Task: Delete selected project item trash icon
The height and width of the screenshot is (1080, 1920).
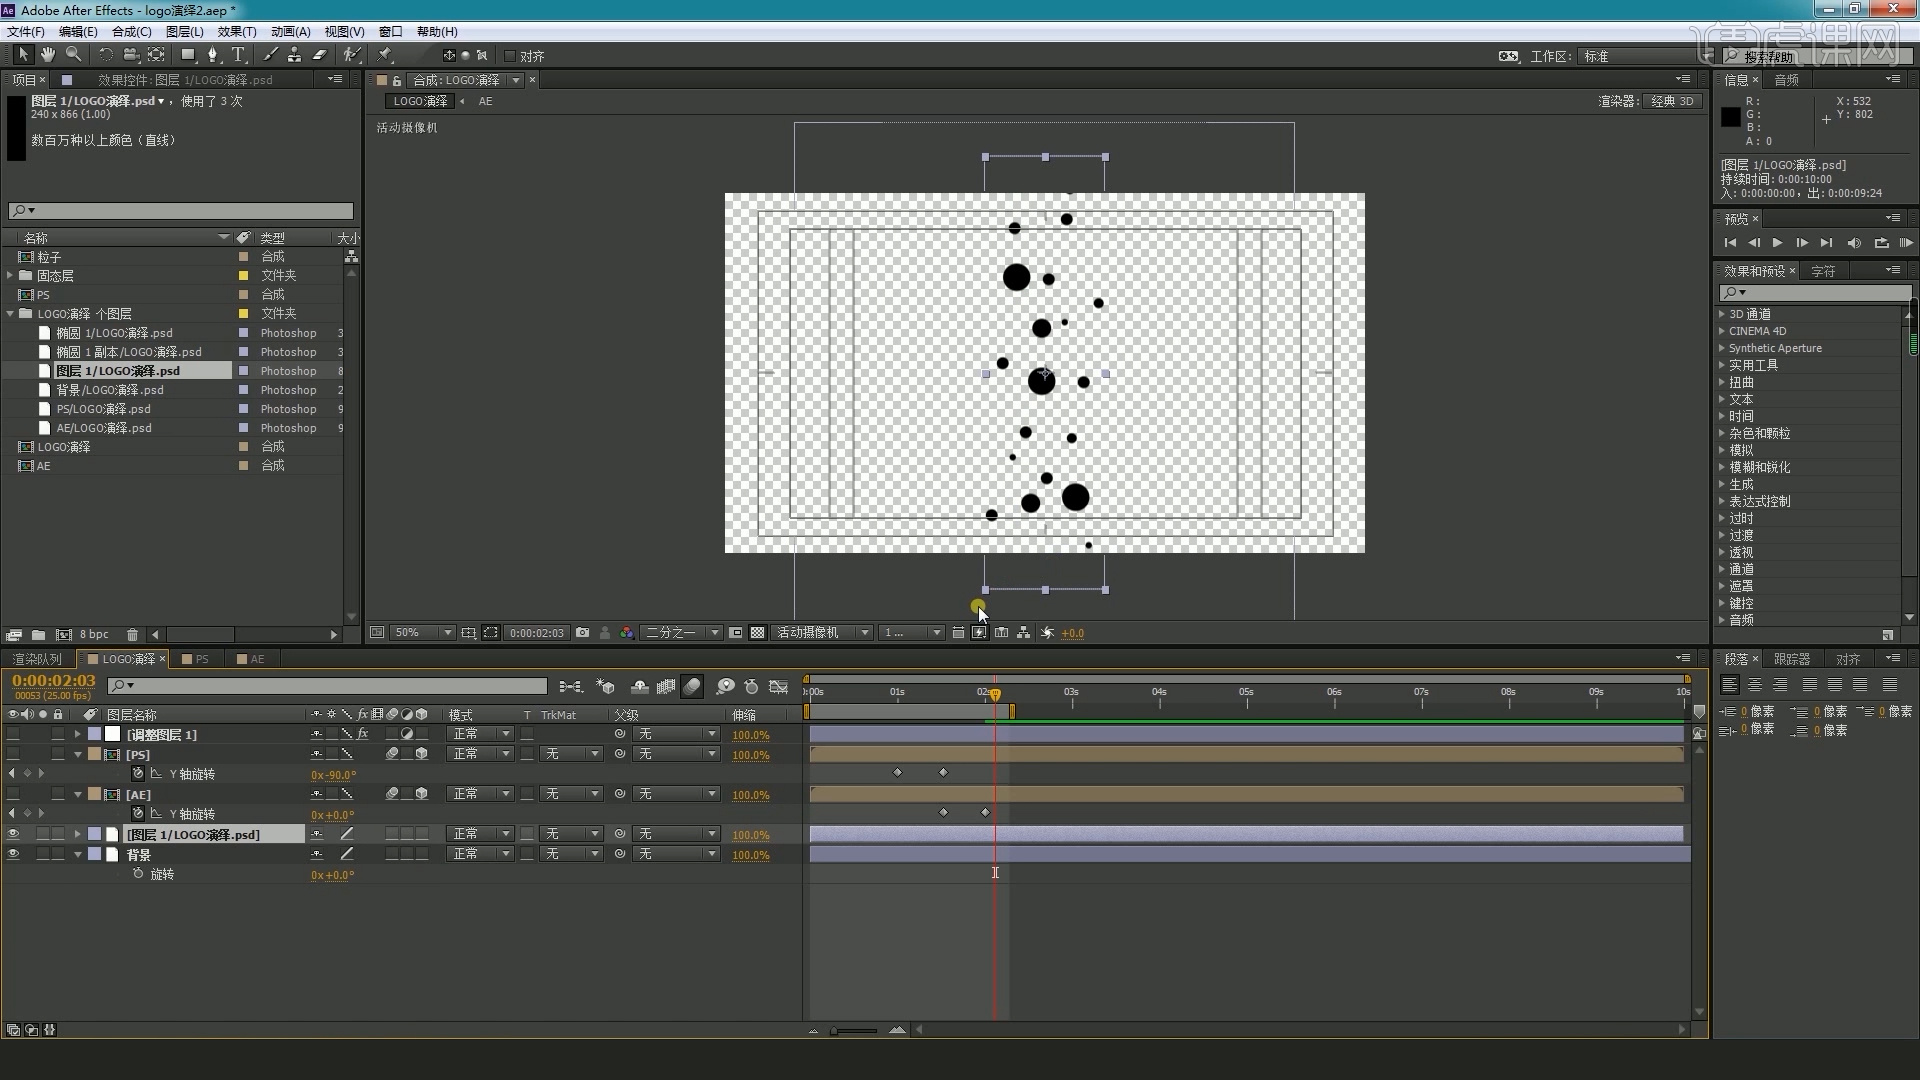Action: tap(132, 635)
